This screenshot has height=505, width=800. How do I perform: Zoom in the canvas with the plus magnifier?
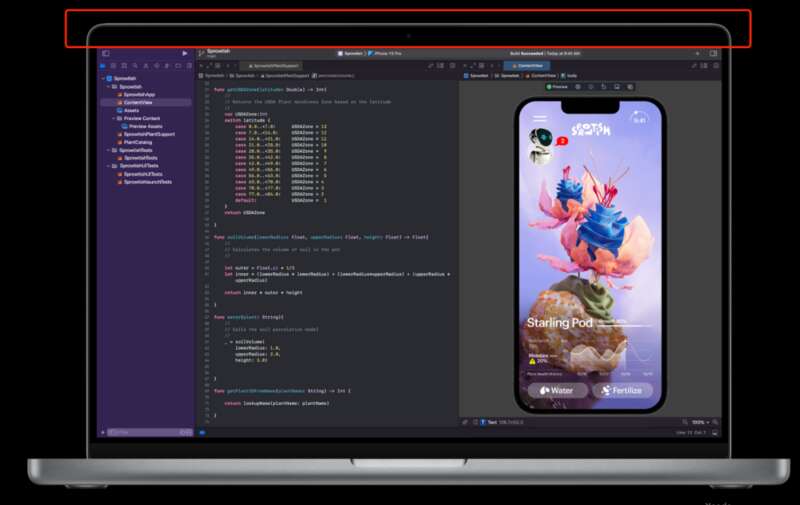point(715,422)
